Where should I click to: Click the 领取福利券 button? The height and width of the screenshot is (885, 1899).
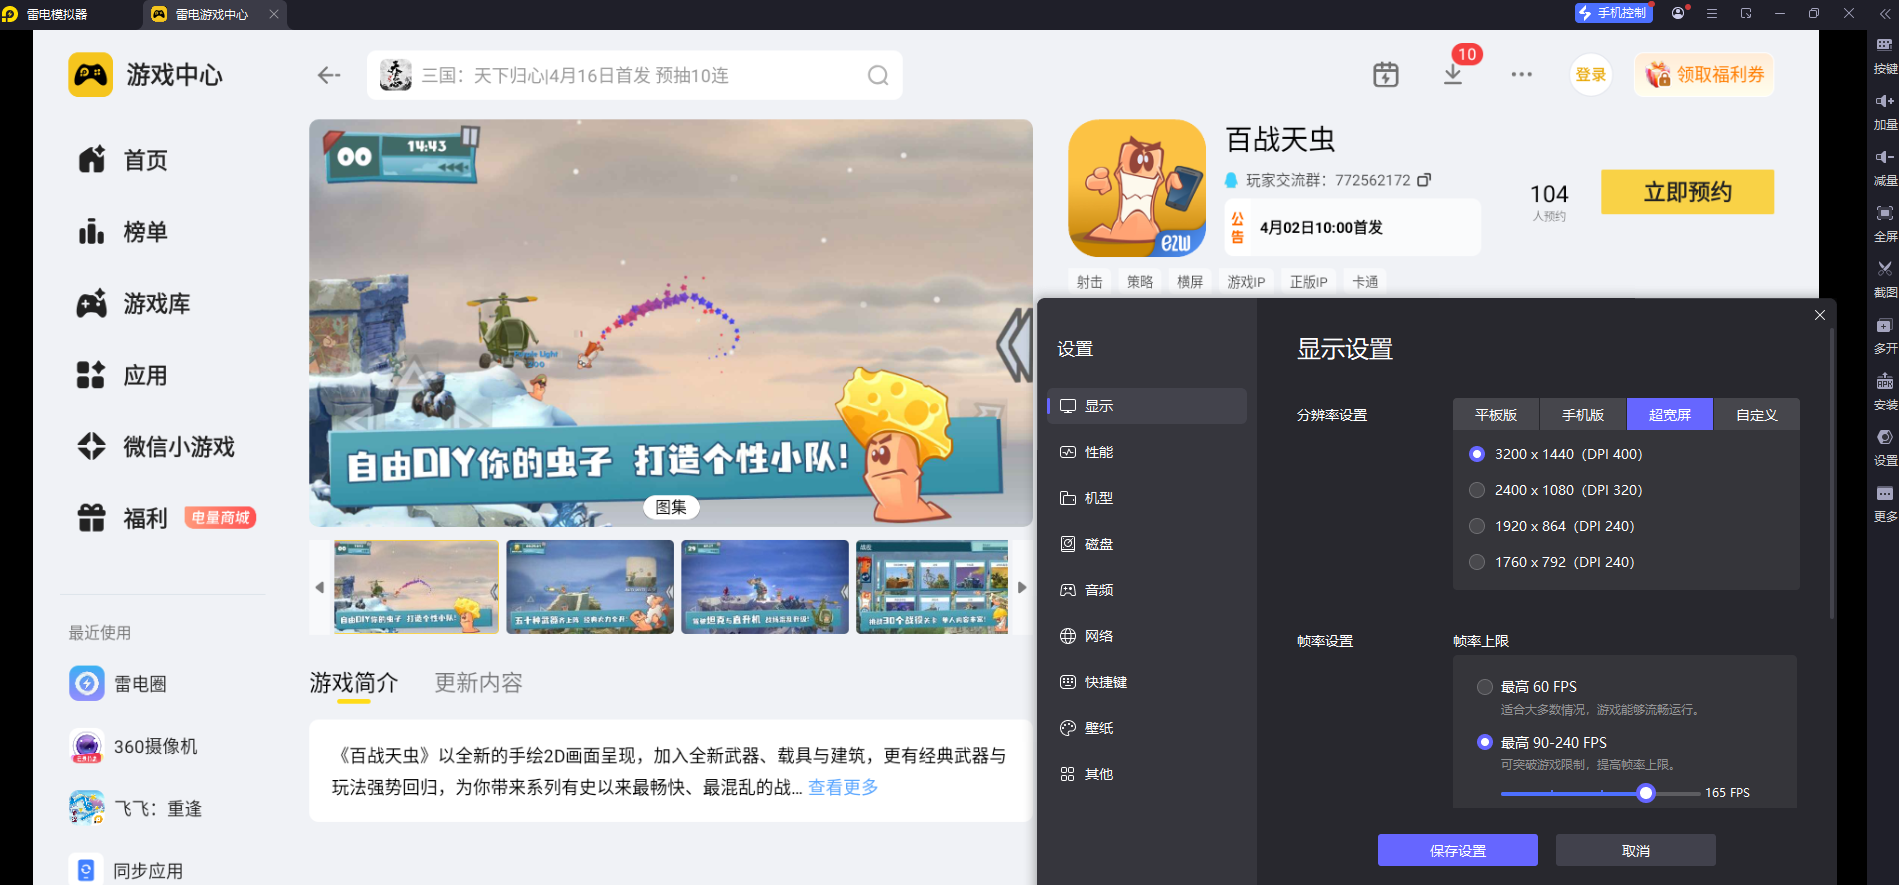[x=1705, y=75]
